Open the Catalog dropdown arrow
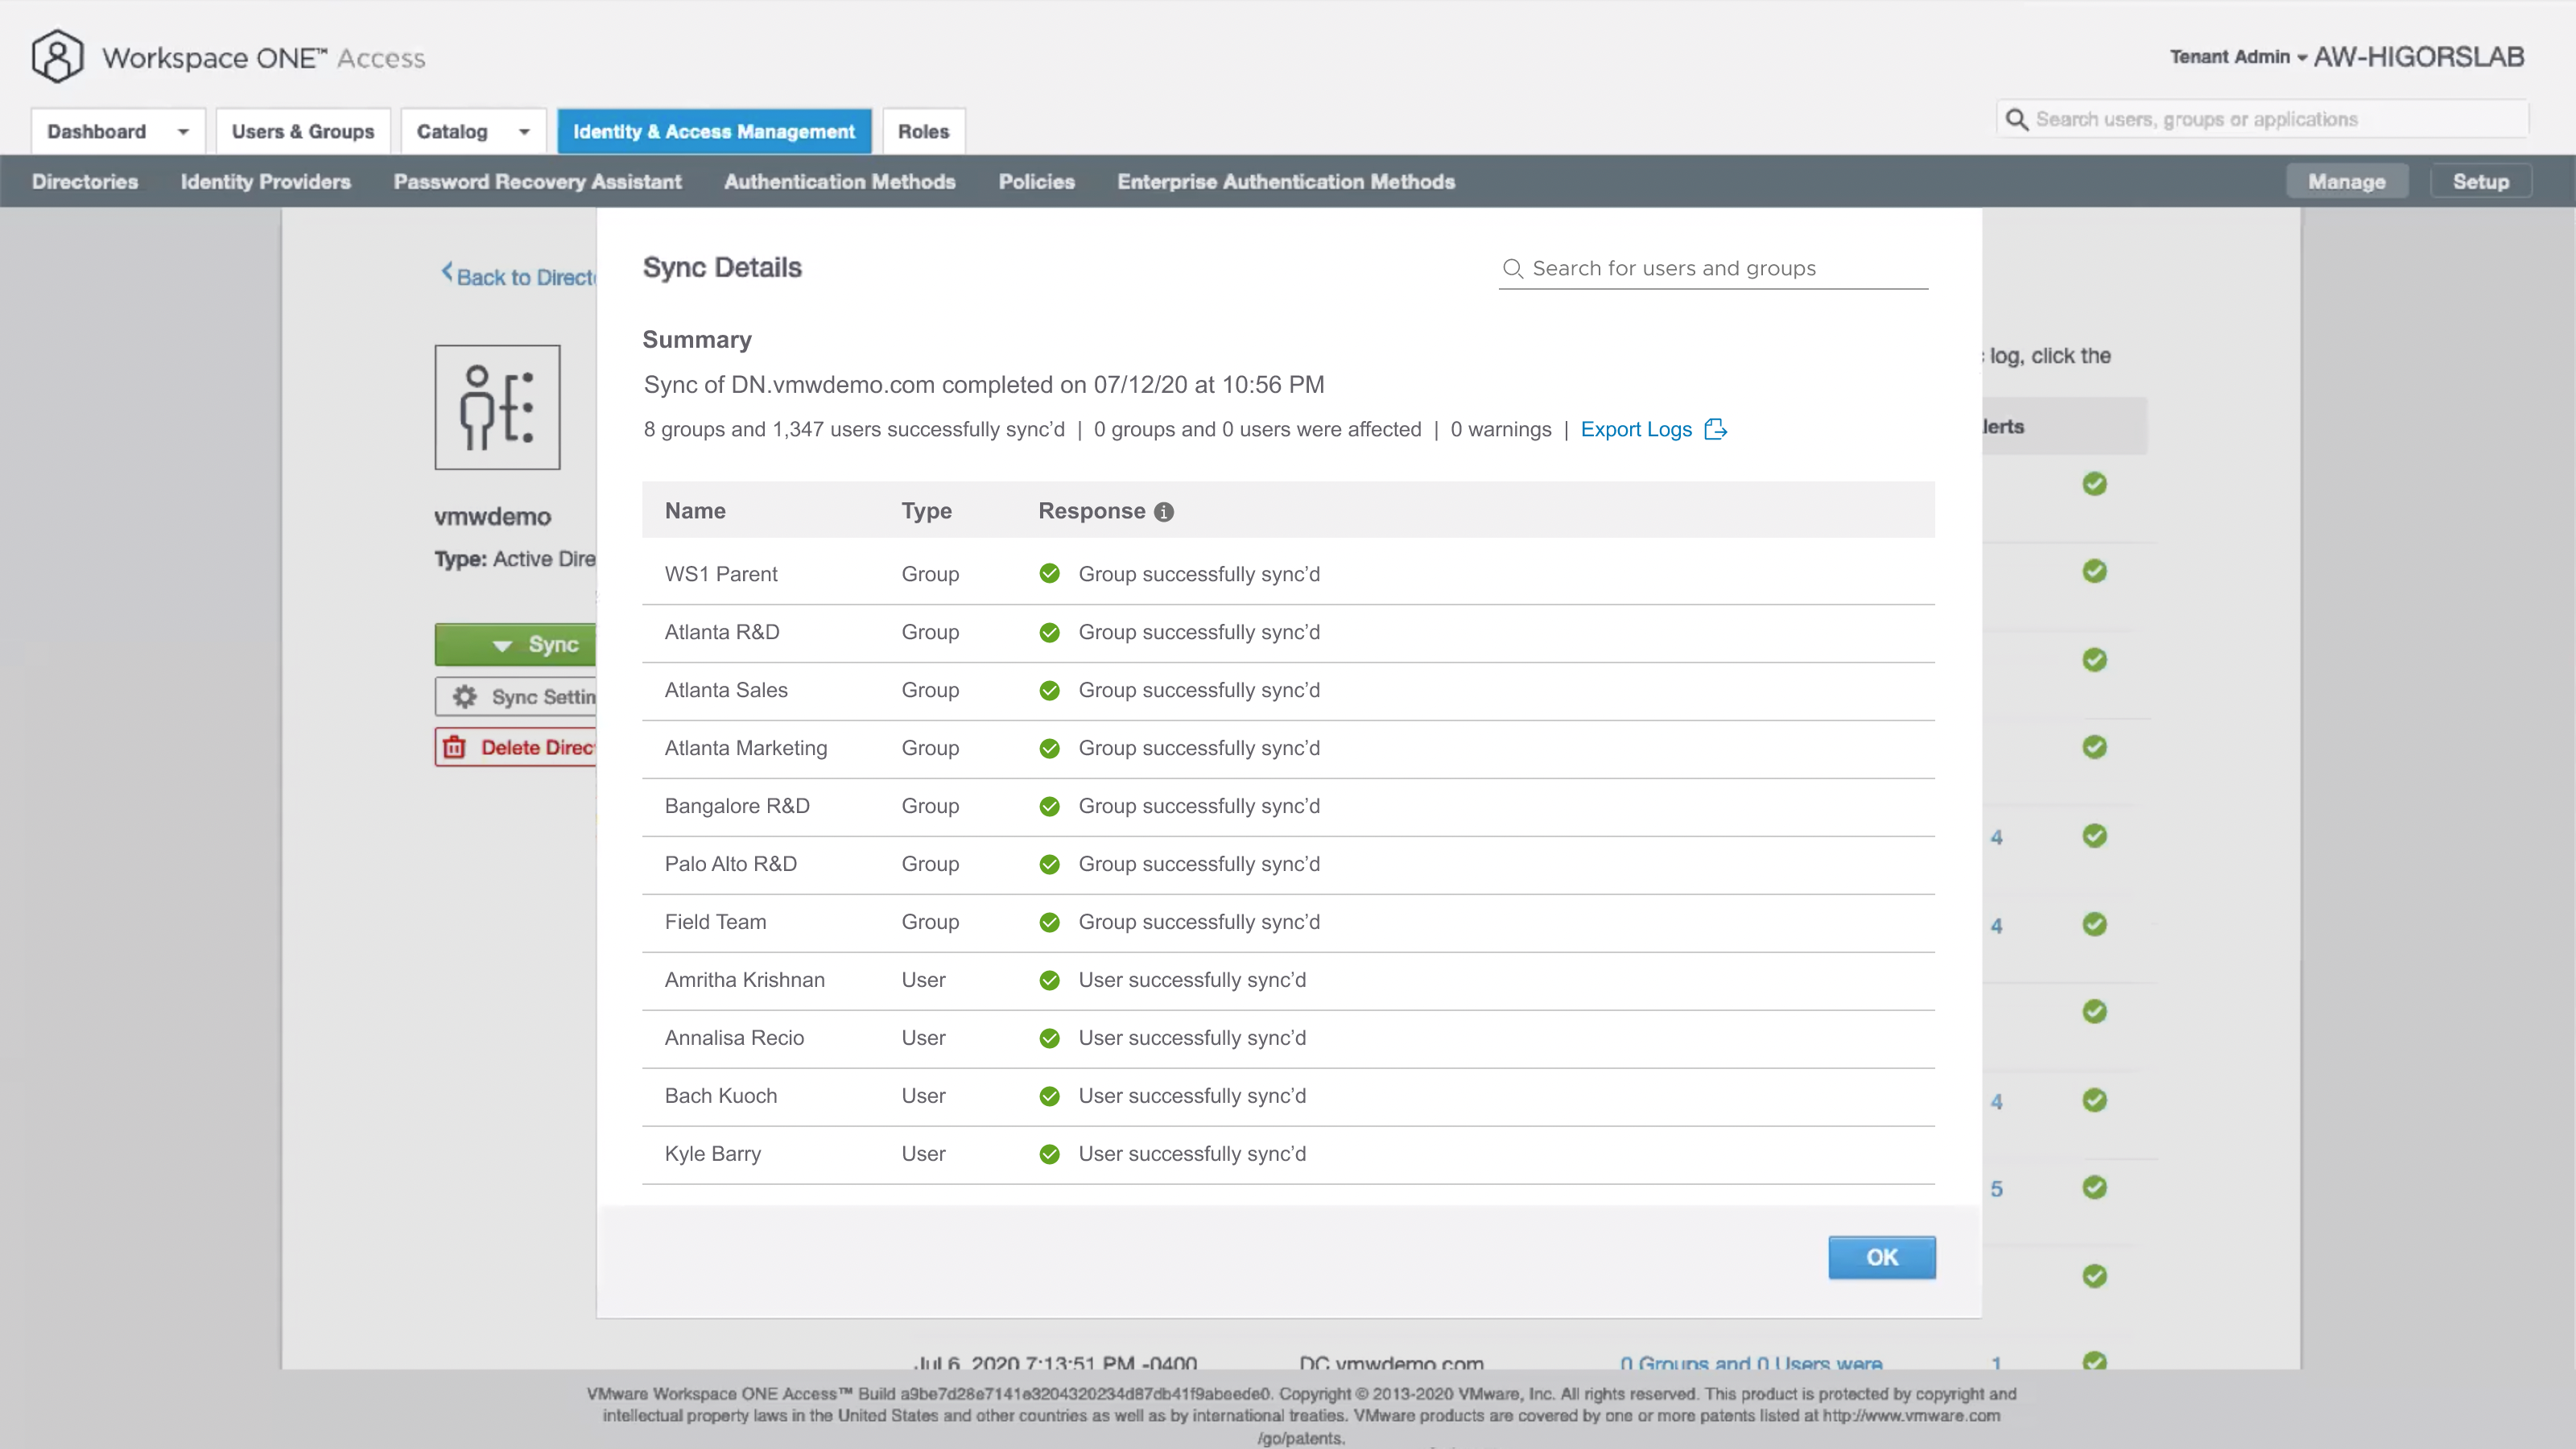This screenshot has height=1449, width=2576. click(x=524, y=132)
